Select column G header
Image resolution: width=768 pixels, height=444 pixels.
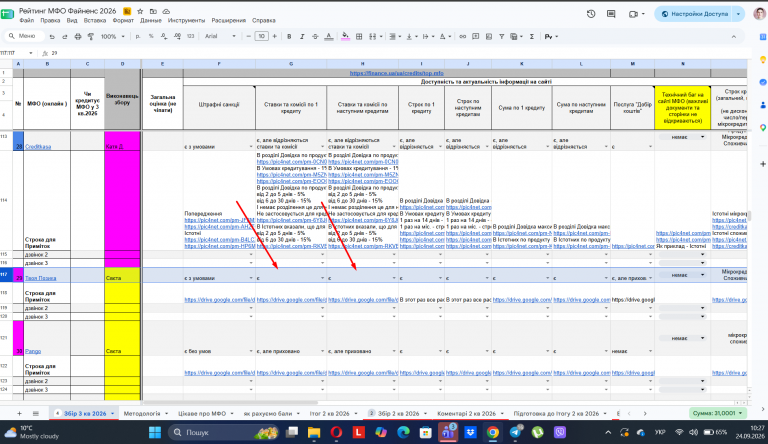coord(291,64)
